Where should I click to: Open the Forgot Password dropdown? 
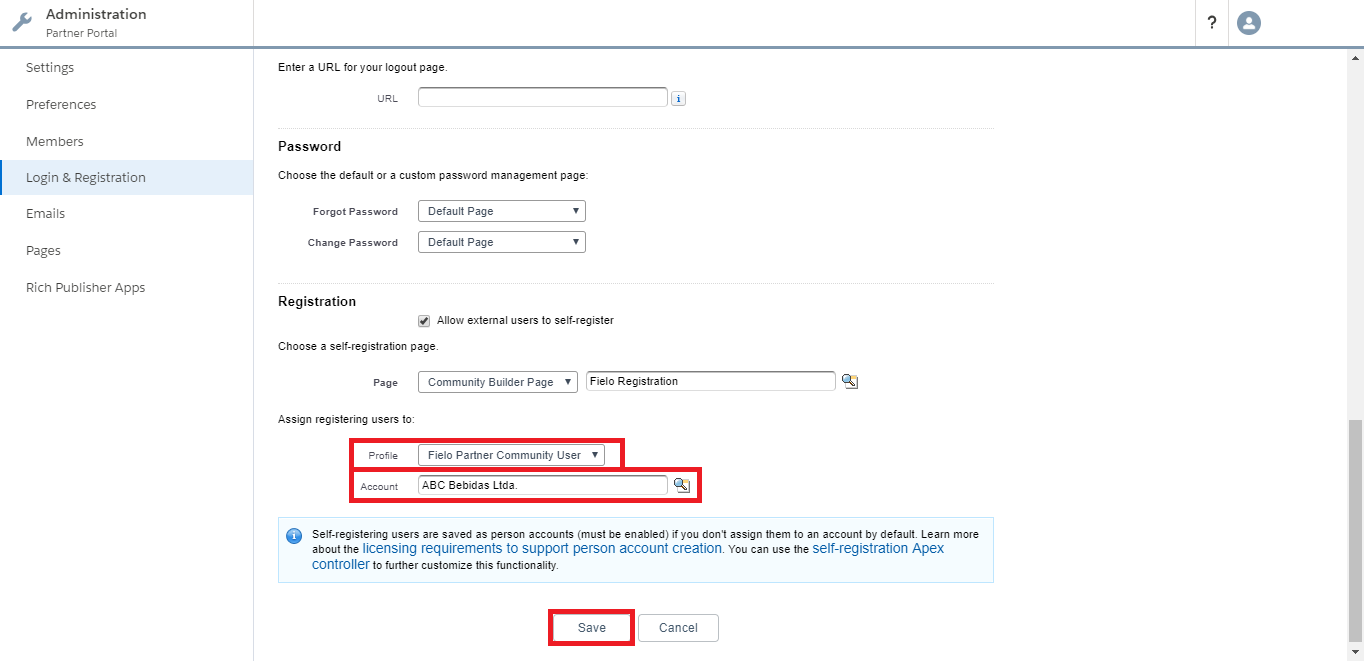(x=502, y=211)
